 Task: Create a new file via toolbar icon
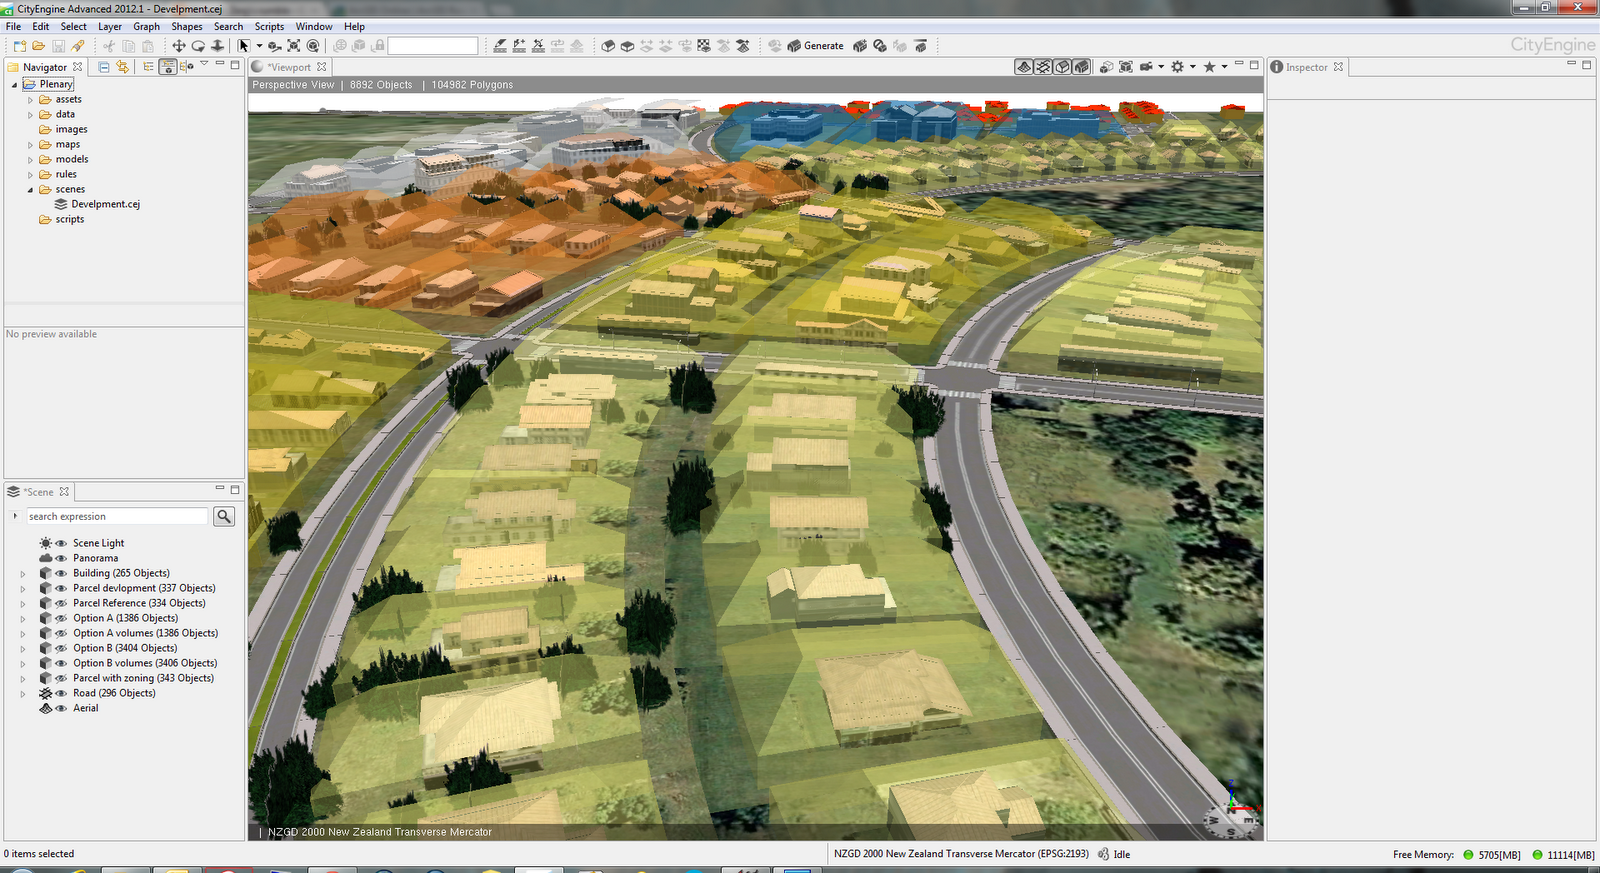click(x=19, y=46)
